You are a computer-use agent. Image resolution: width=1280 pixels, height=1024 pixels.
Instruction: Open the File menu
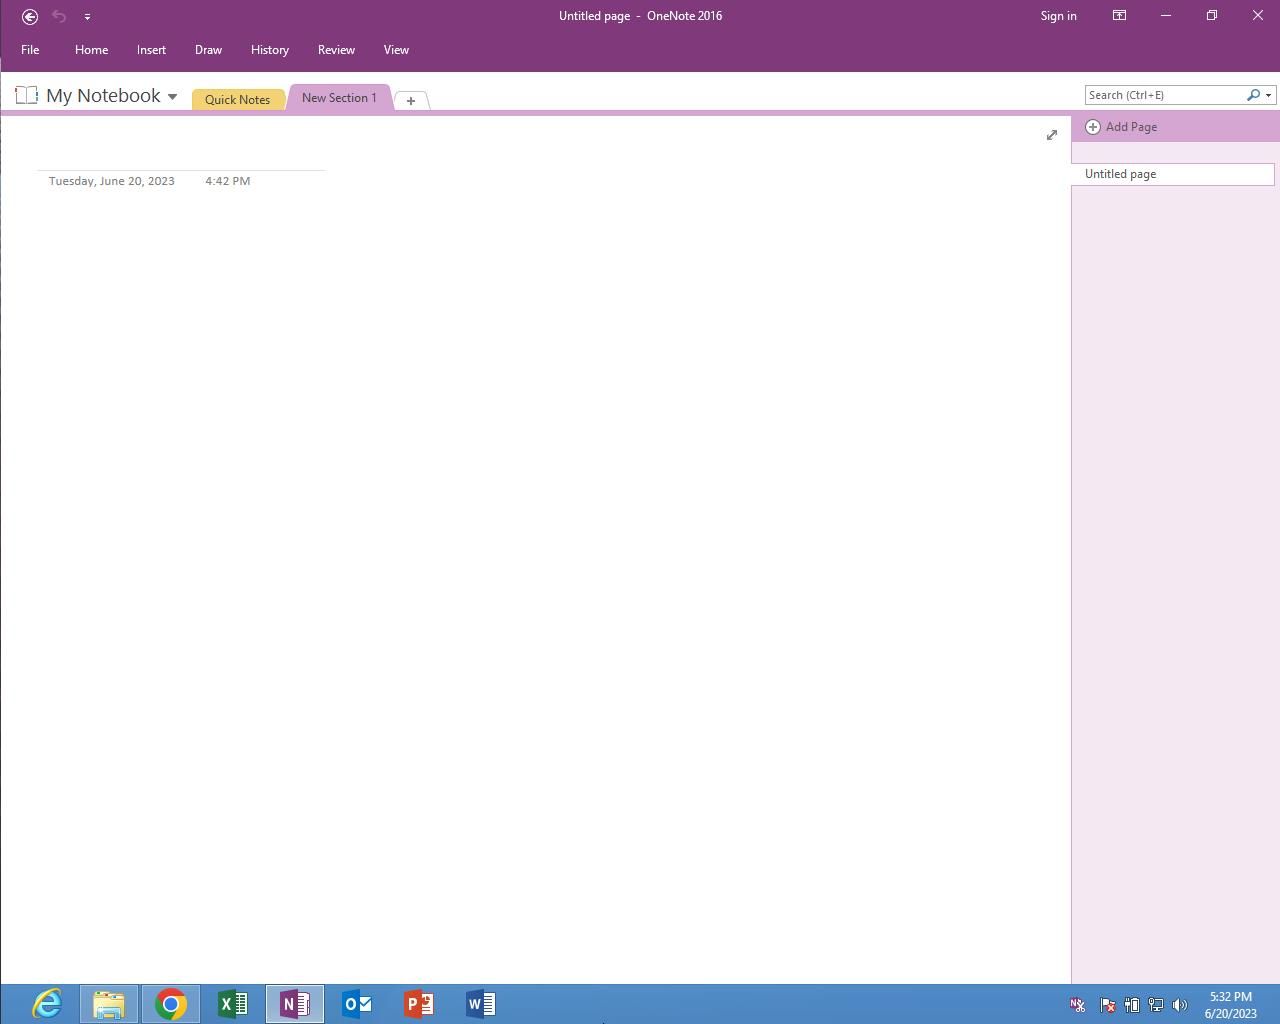30,50
